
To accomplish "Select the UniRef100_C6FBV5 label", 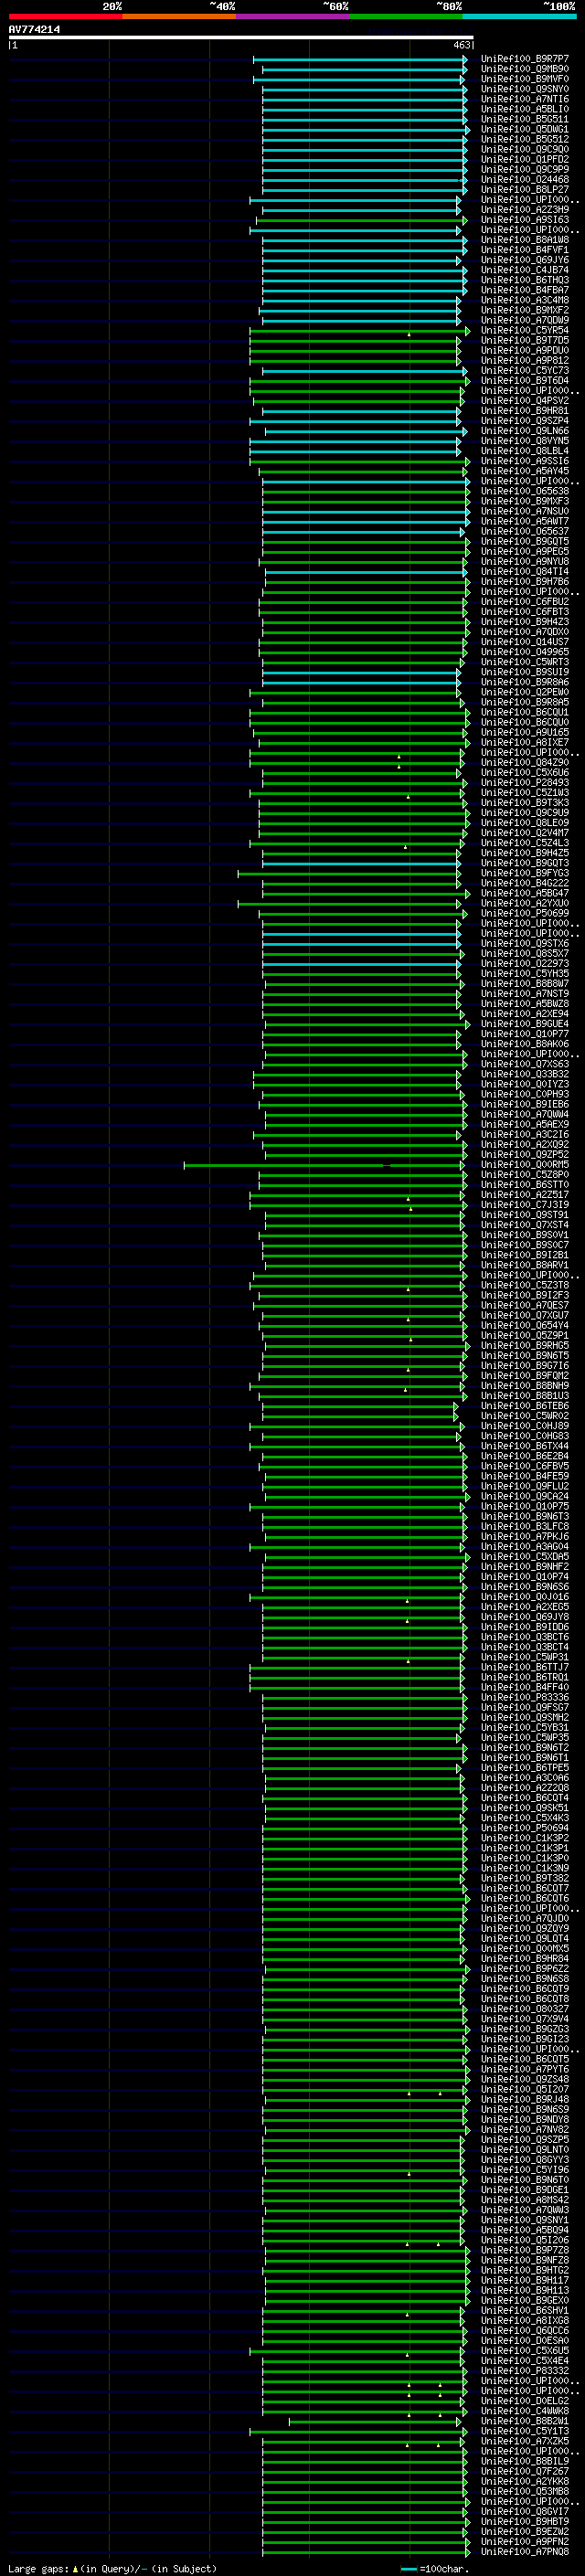I will pyautogui.click(x=525, y=1466).
